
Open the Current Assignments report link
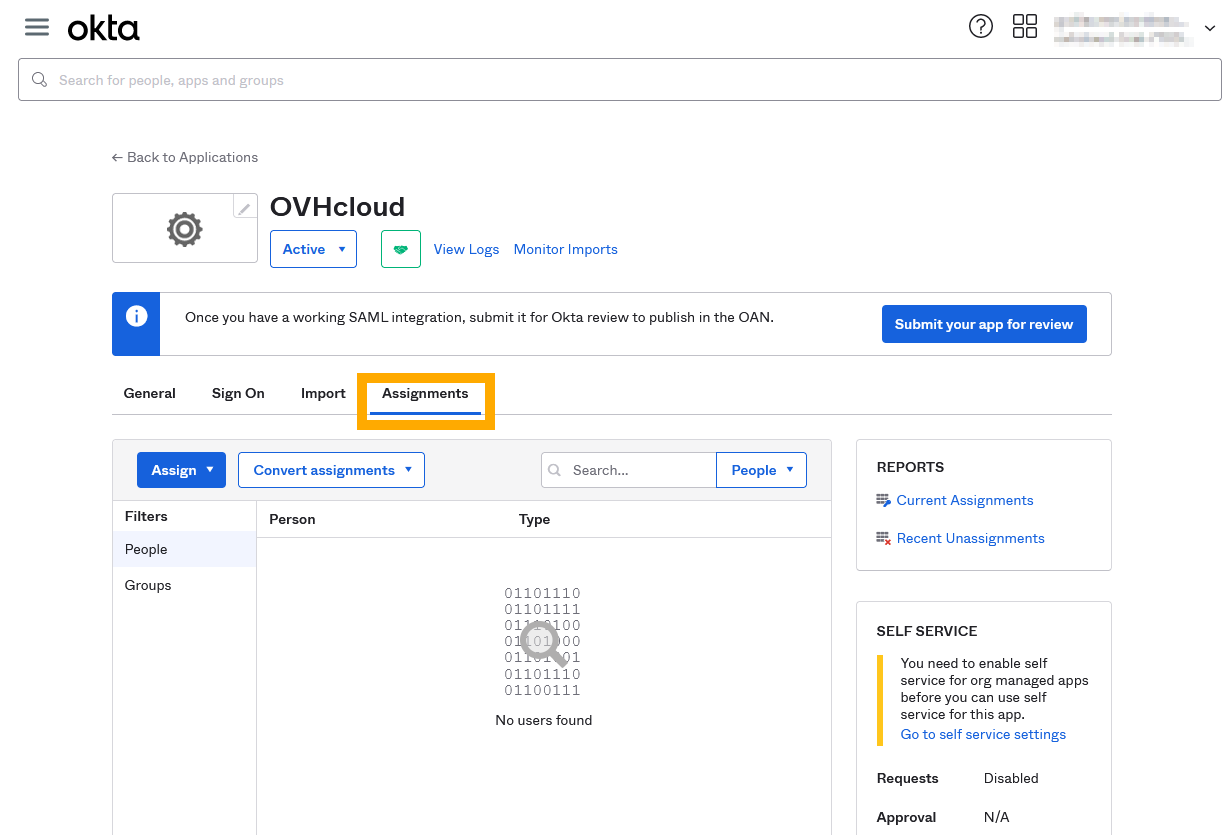click(965, 501)
